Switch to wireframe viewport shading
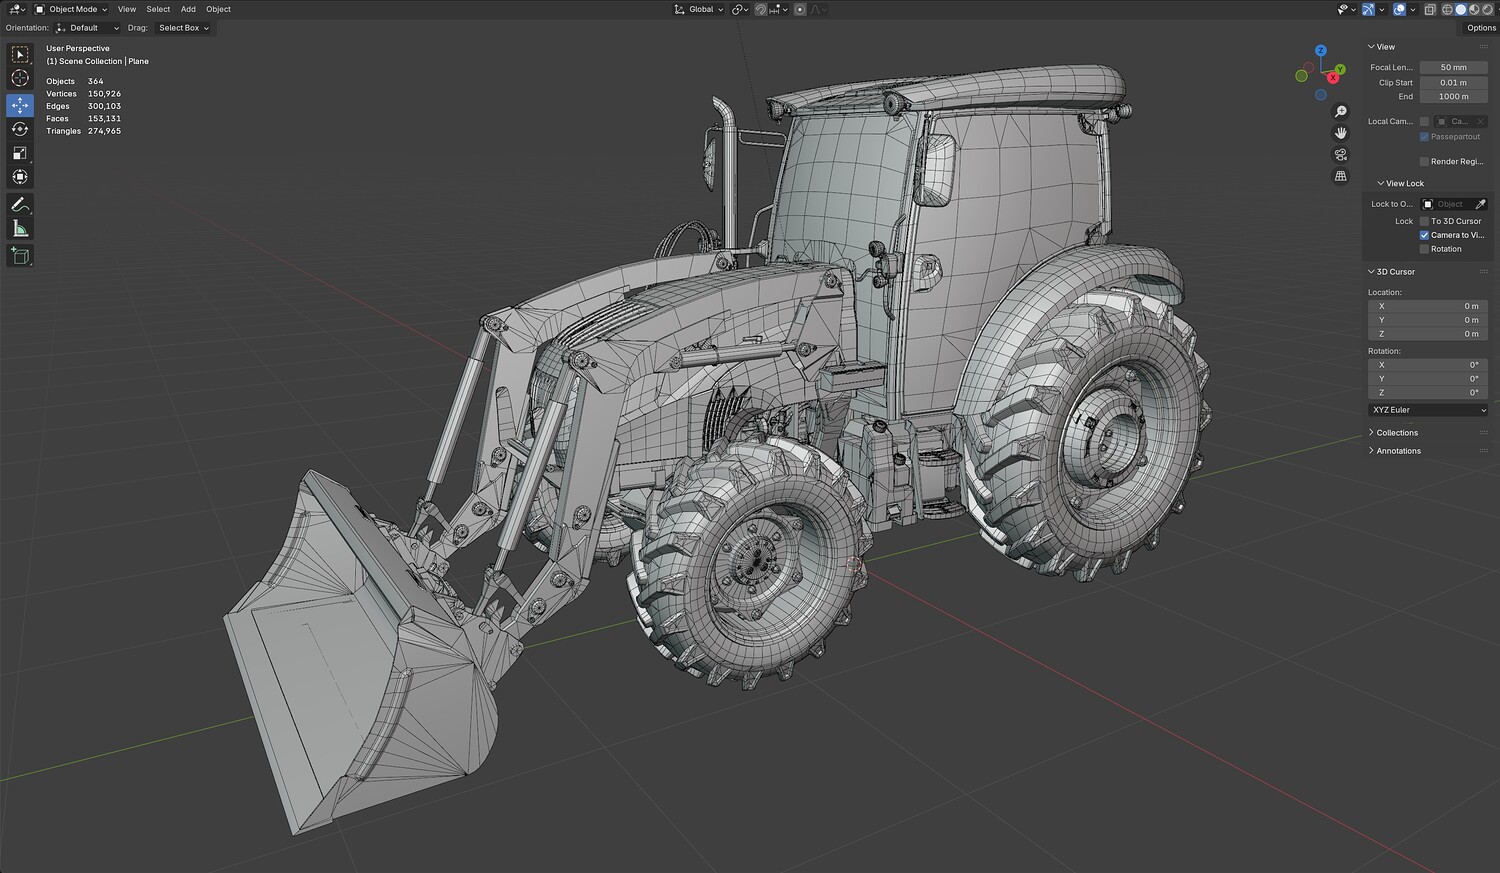 click(1447, 9)
